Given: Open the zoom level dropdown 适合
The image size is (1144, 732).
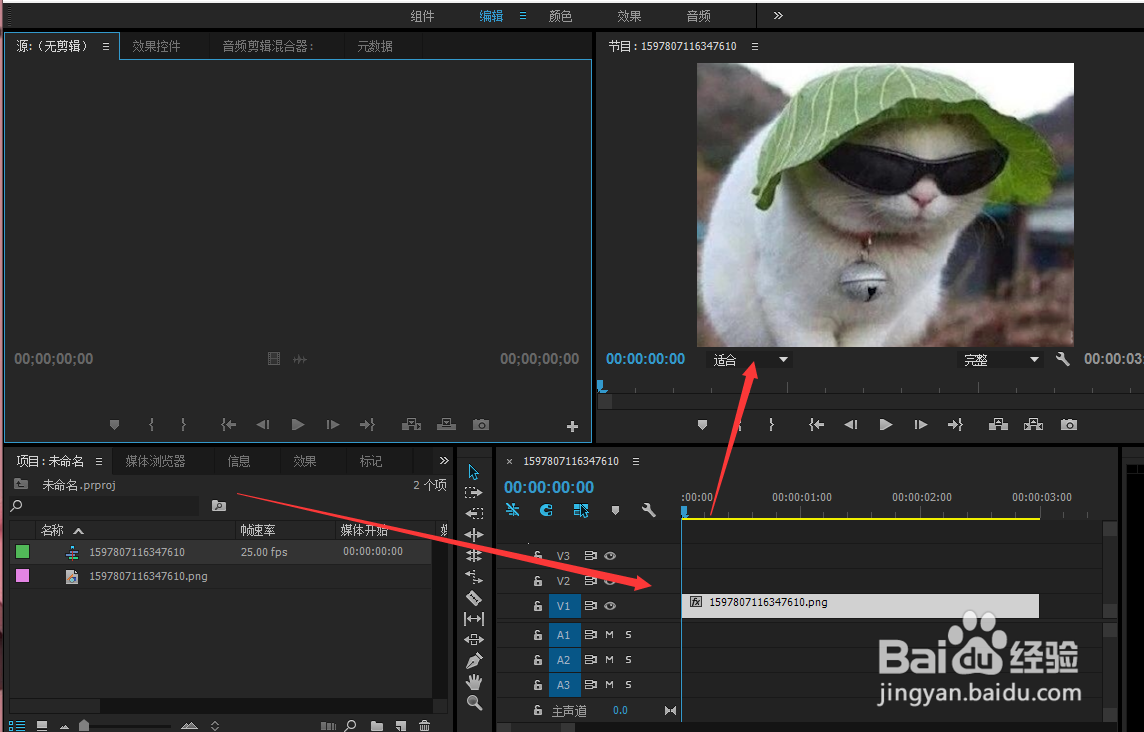Looking at the screenshot, I should coord(749,360).
